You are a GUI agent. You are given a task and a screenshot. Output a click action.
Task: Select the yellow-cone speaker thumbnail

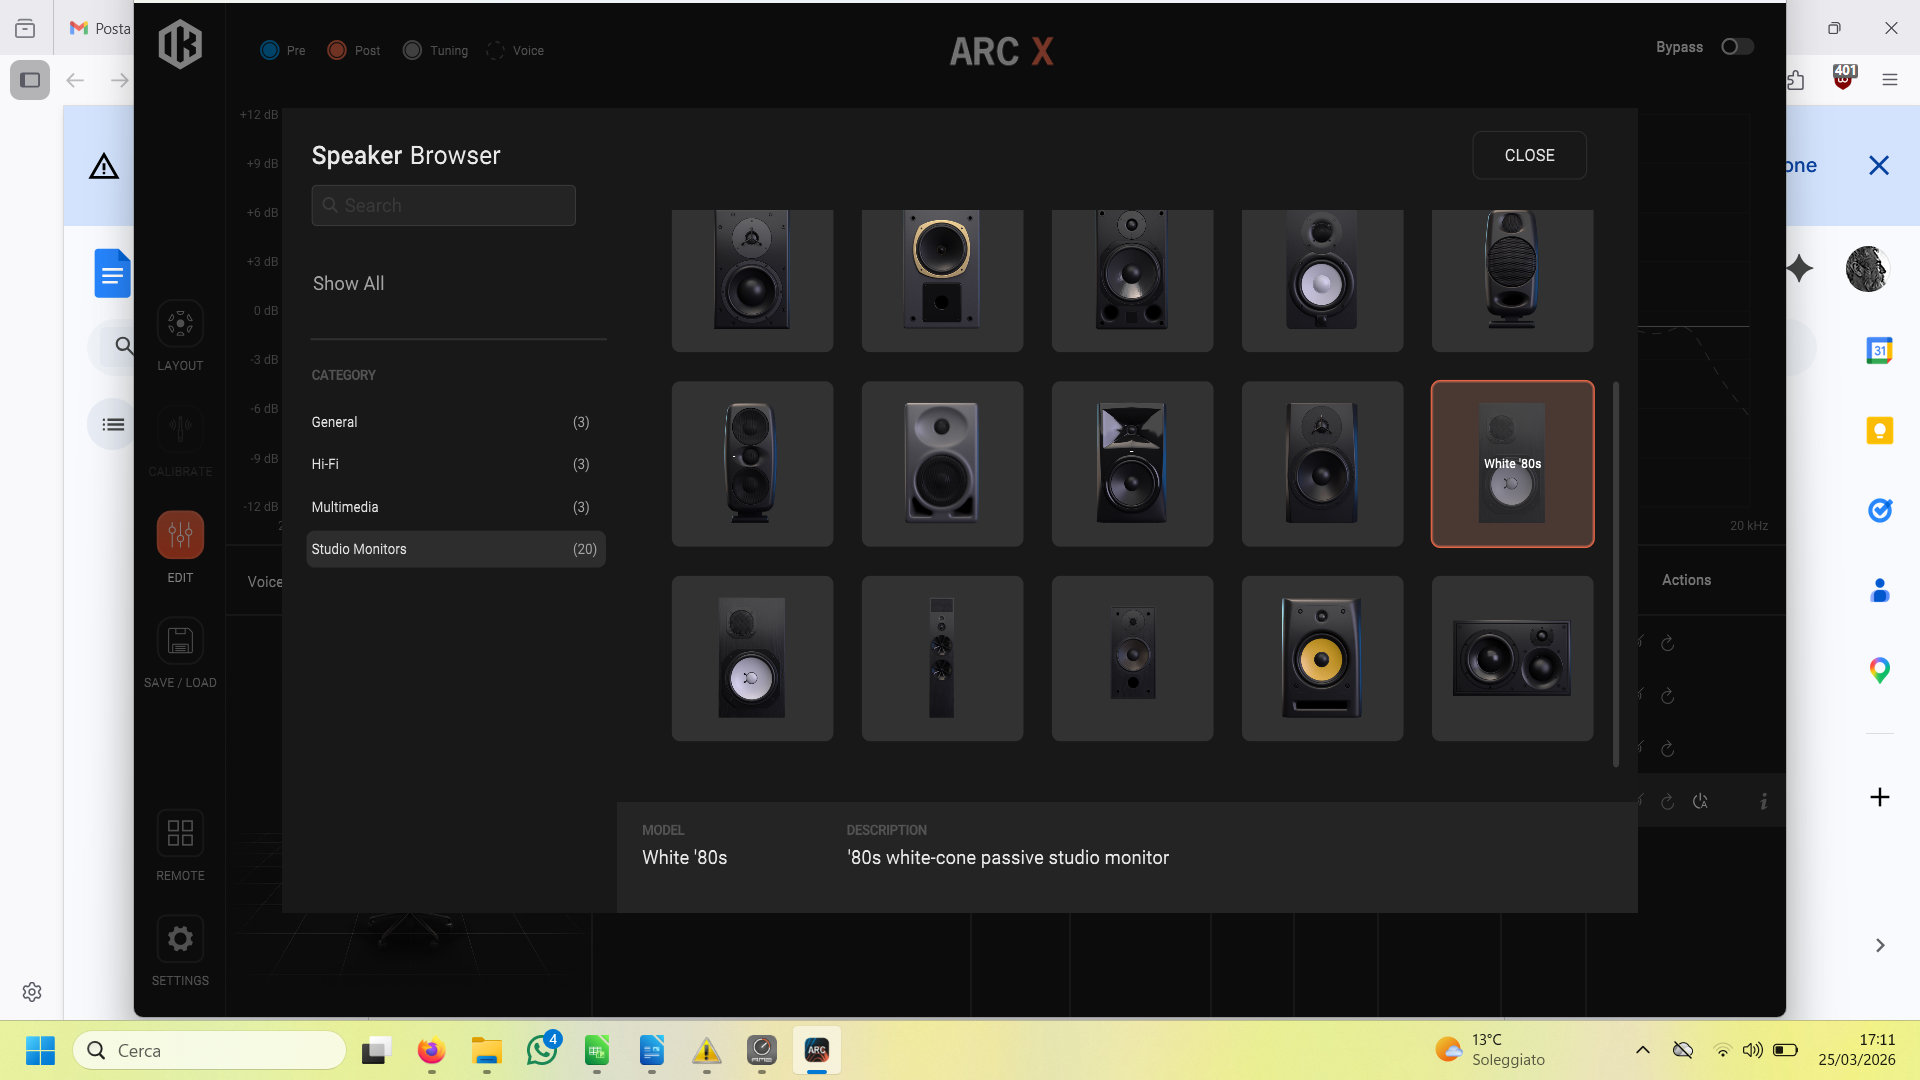[x=1322, y=658]
